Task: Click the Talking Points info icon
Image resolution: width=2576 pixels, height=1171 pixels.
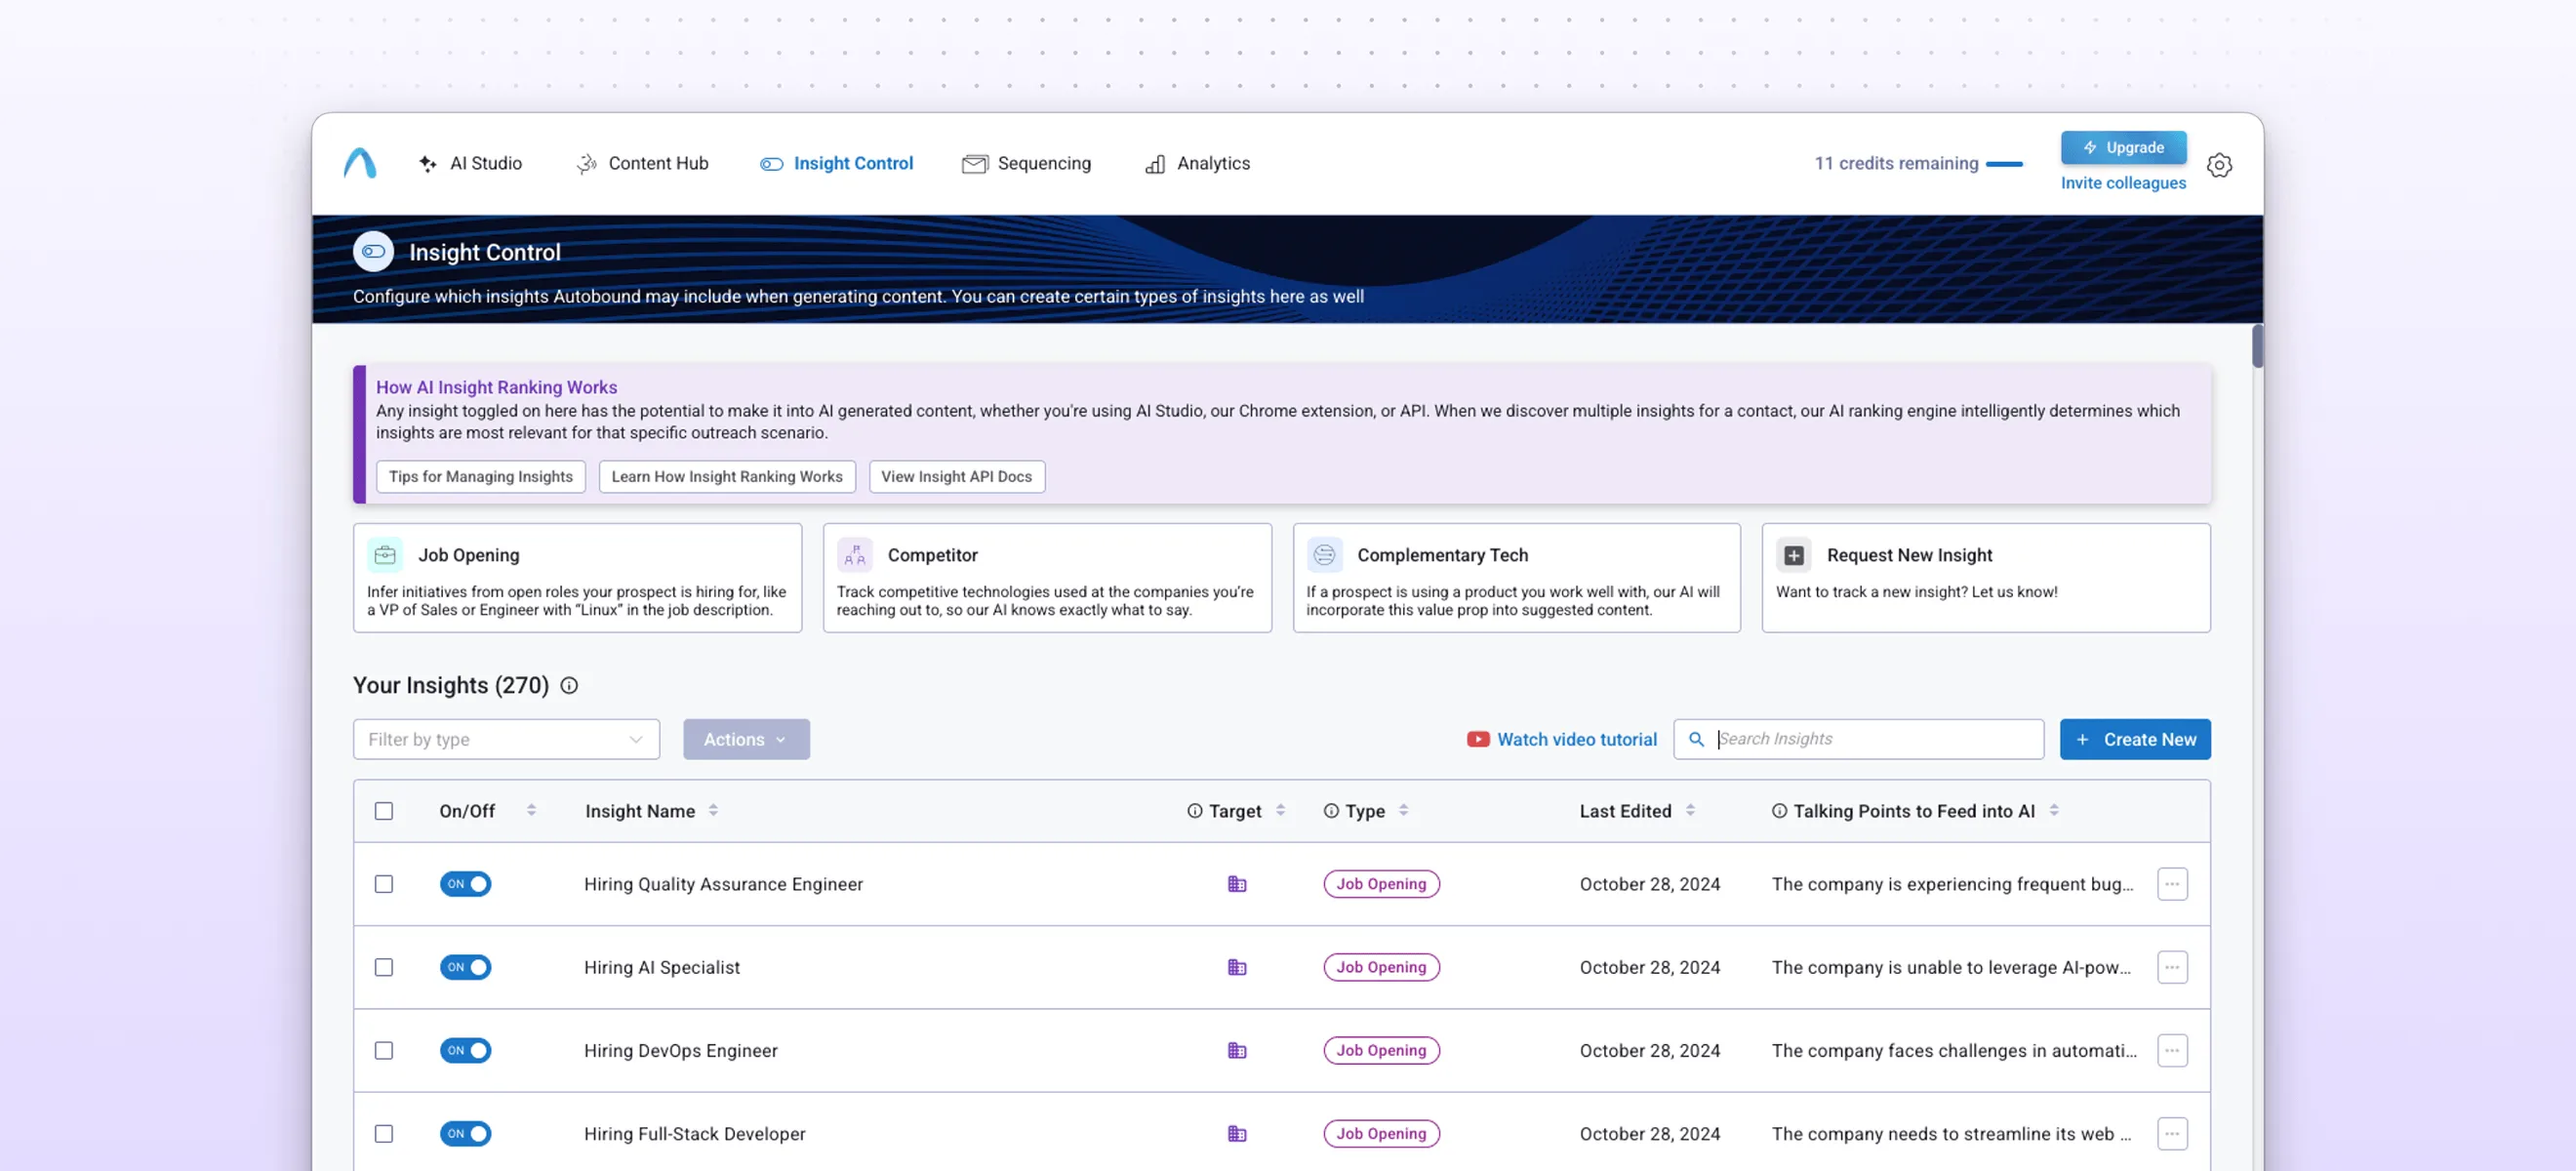Action: [1779, 811]
